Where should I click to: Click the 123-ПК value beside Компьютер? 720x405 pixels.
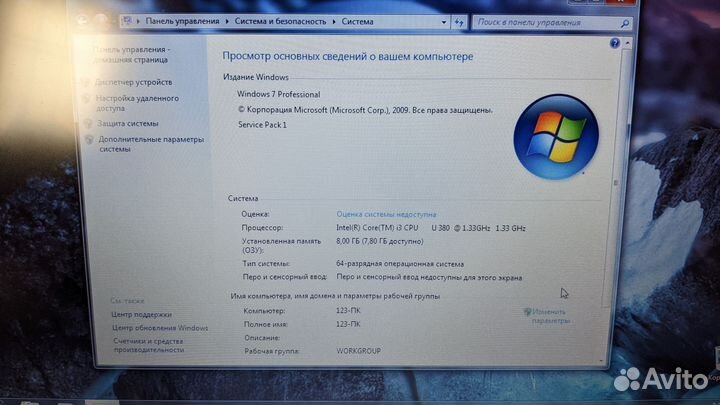pyautogui.click(x=348, y=311)
